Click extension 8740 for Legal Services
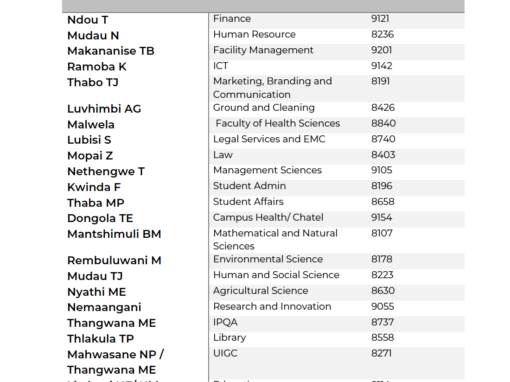 pos(383,139)
